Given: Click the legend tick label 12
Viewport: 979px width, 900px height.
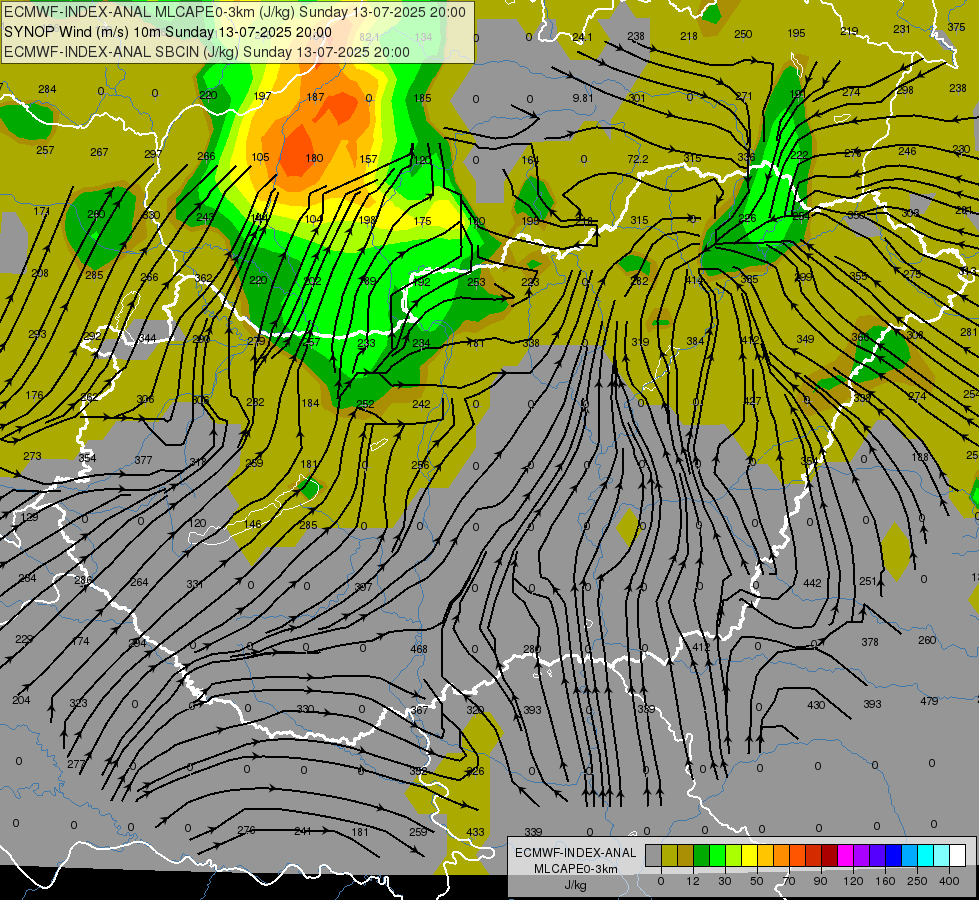Looking at the screenshot, I should [692, 881].
